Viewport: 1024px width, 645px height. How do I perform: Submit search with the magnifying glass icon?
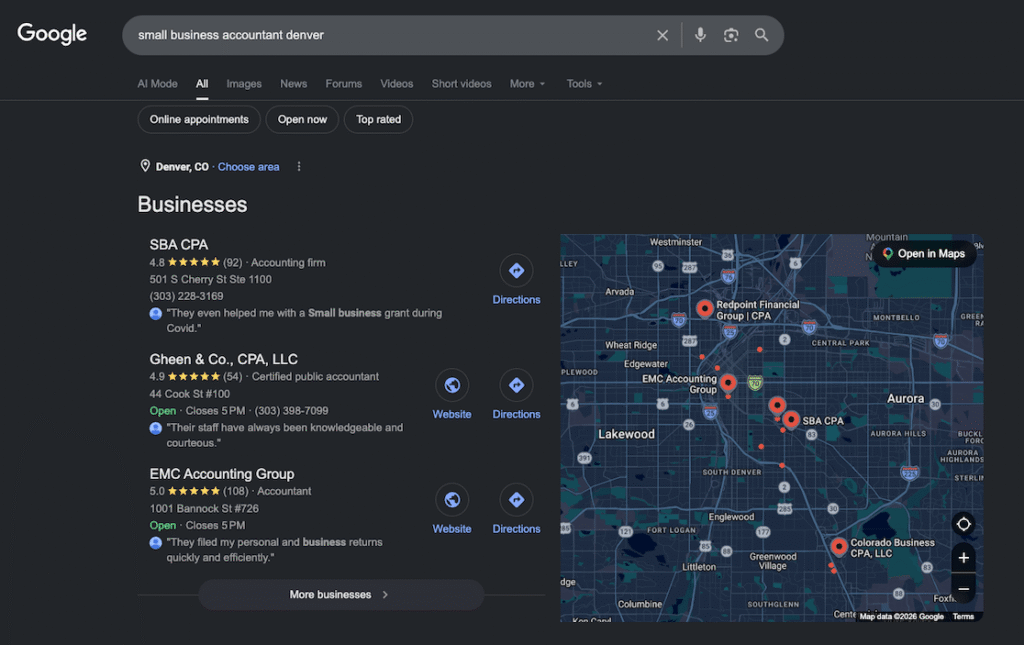pos(761,35)
